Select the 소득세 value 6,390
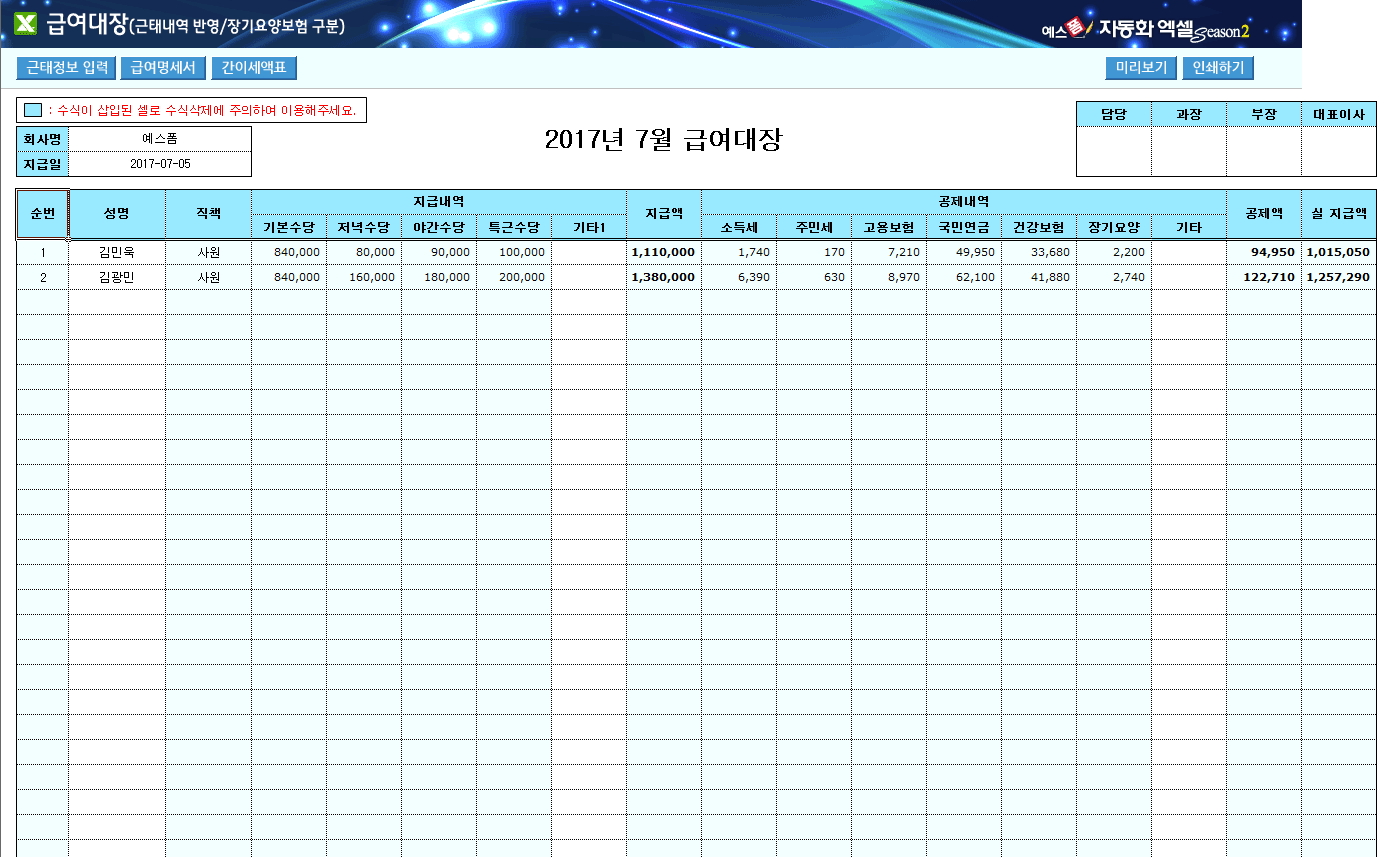 739,277
